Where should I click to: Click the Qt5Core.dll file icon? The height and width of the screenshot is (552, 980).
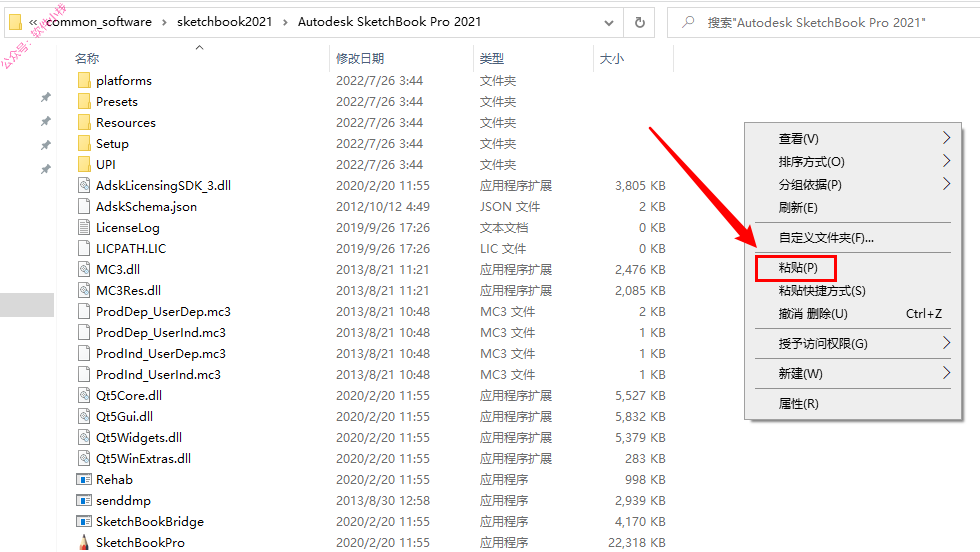pos(84,396)
